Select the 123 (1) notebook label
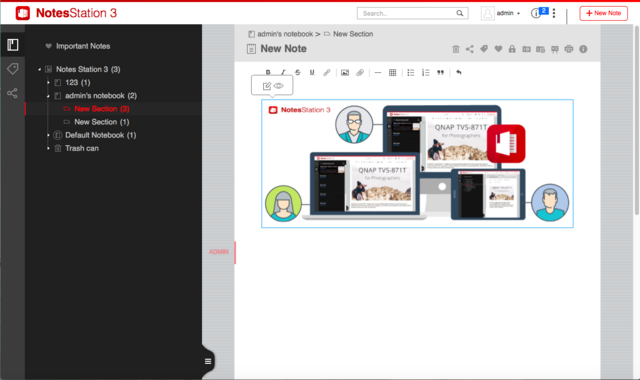Image resolution: width=640 pixels, height=380 pixels. coord(78,83)
